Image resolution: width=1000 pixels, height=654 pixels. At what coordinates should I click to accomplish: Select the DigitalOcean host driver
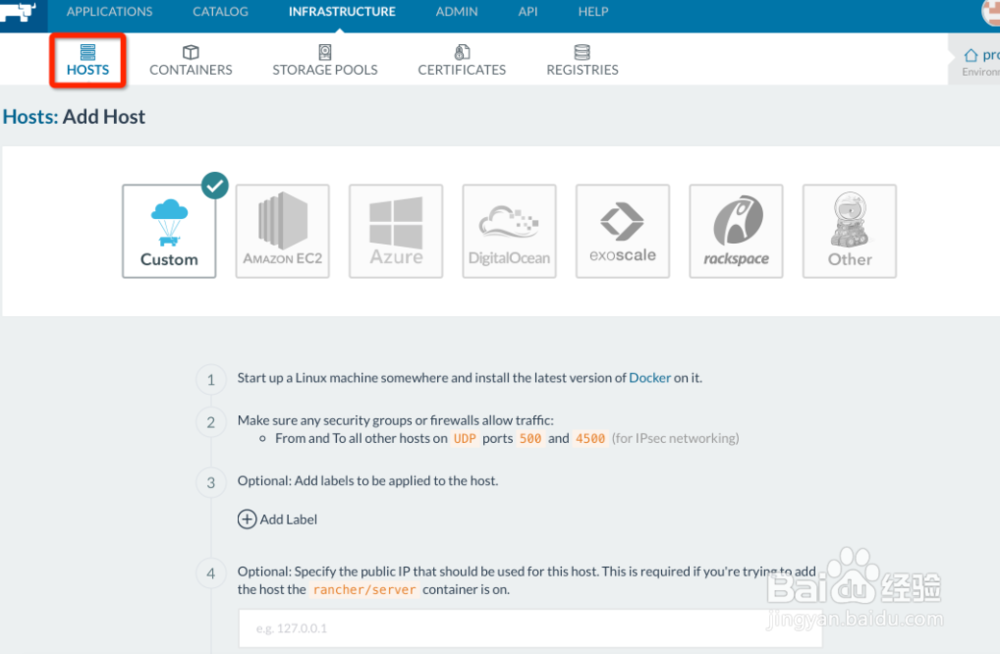[x=509, y=231]
